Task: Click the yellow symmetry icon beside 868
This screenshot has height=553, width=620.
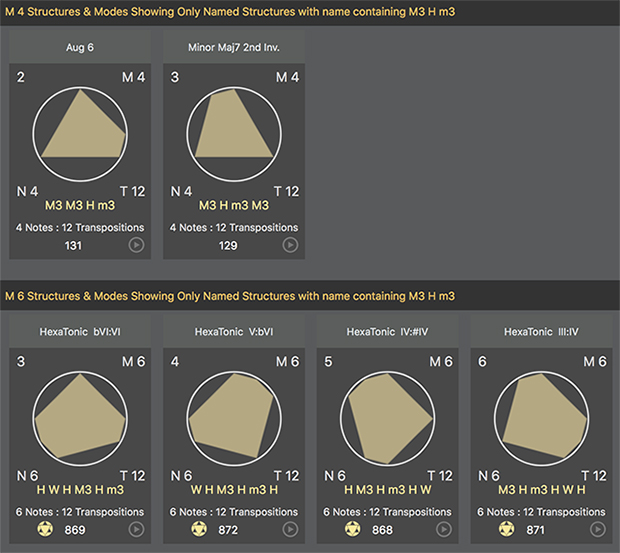Action: coord(351,529)
